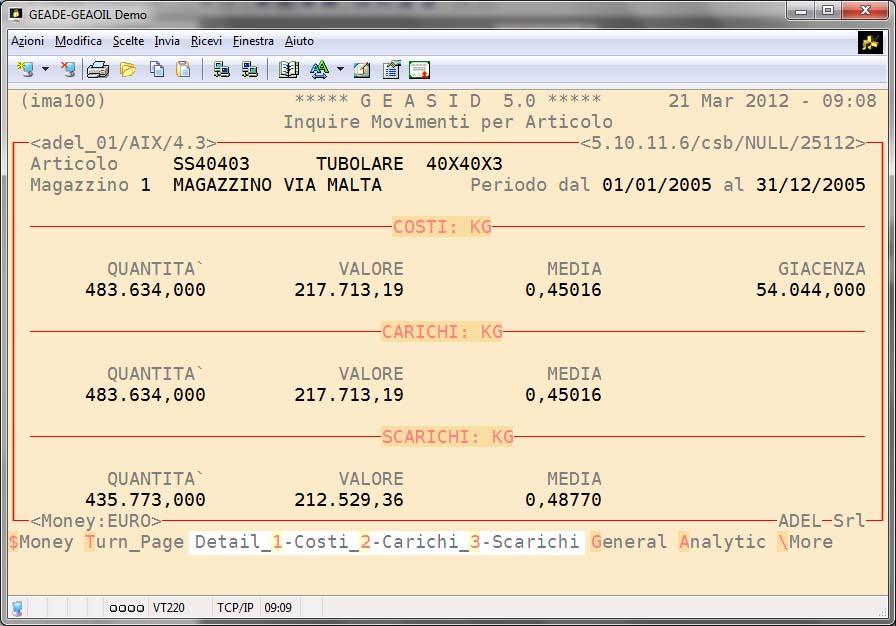Click the \More option in bottom menu
This screenshot has width=896, height=626.
[x=804, y=542]
